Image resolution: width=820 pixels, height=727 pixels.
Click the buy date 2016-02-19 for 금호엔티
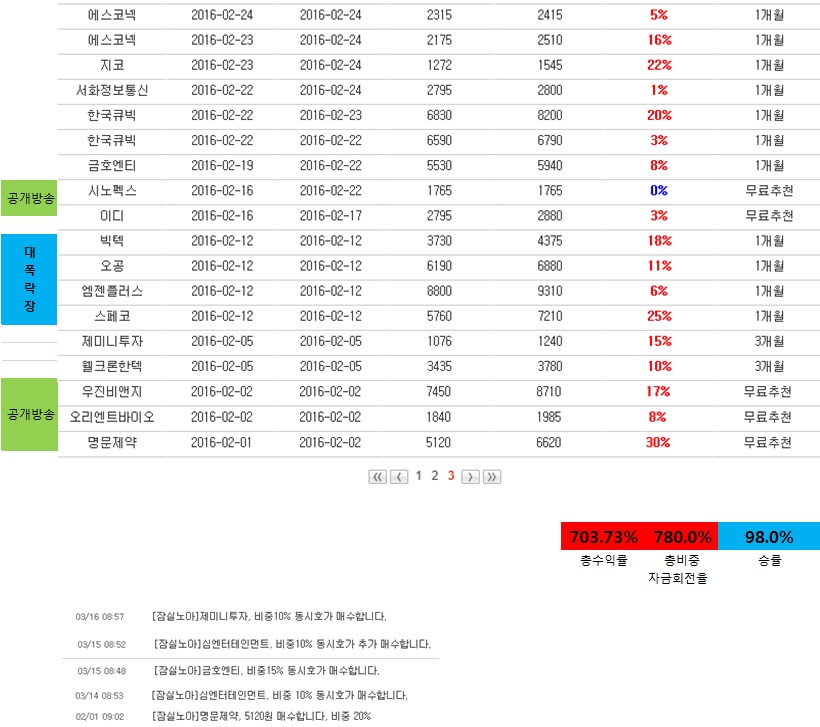pyautogui.click(x=222, y=165)
